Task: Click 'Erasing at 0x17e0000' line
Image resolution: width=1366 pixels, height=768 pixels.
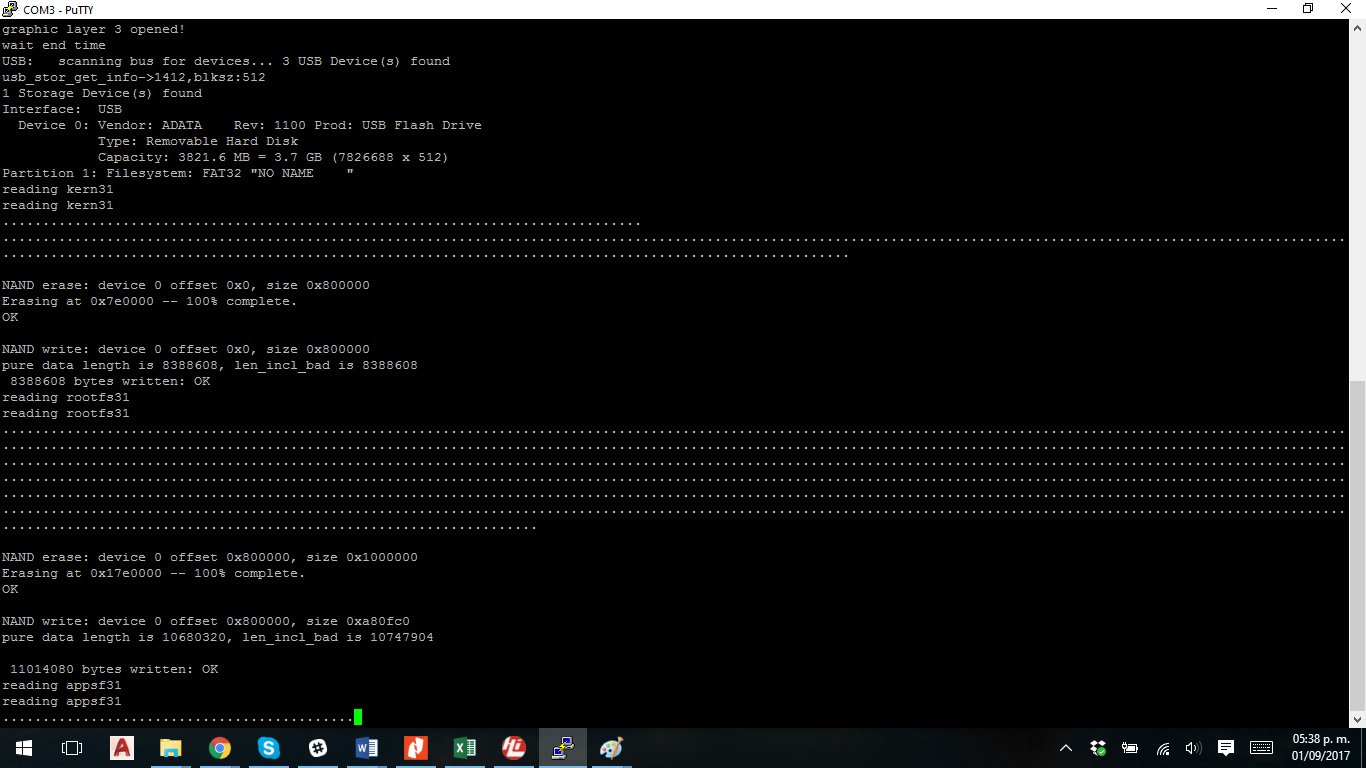Action: tap(154, 573)
